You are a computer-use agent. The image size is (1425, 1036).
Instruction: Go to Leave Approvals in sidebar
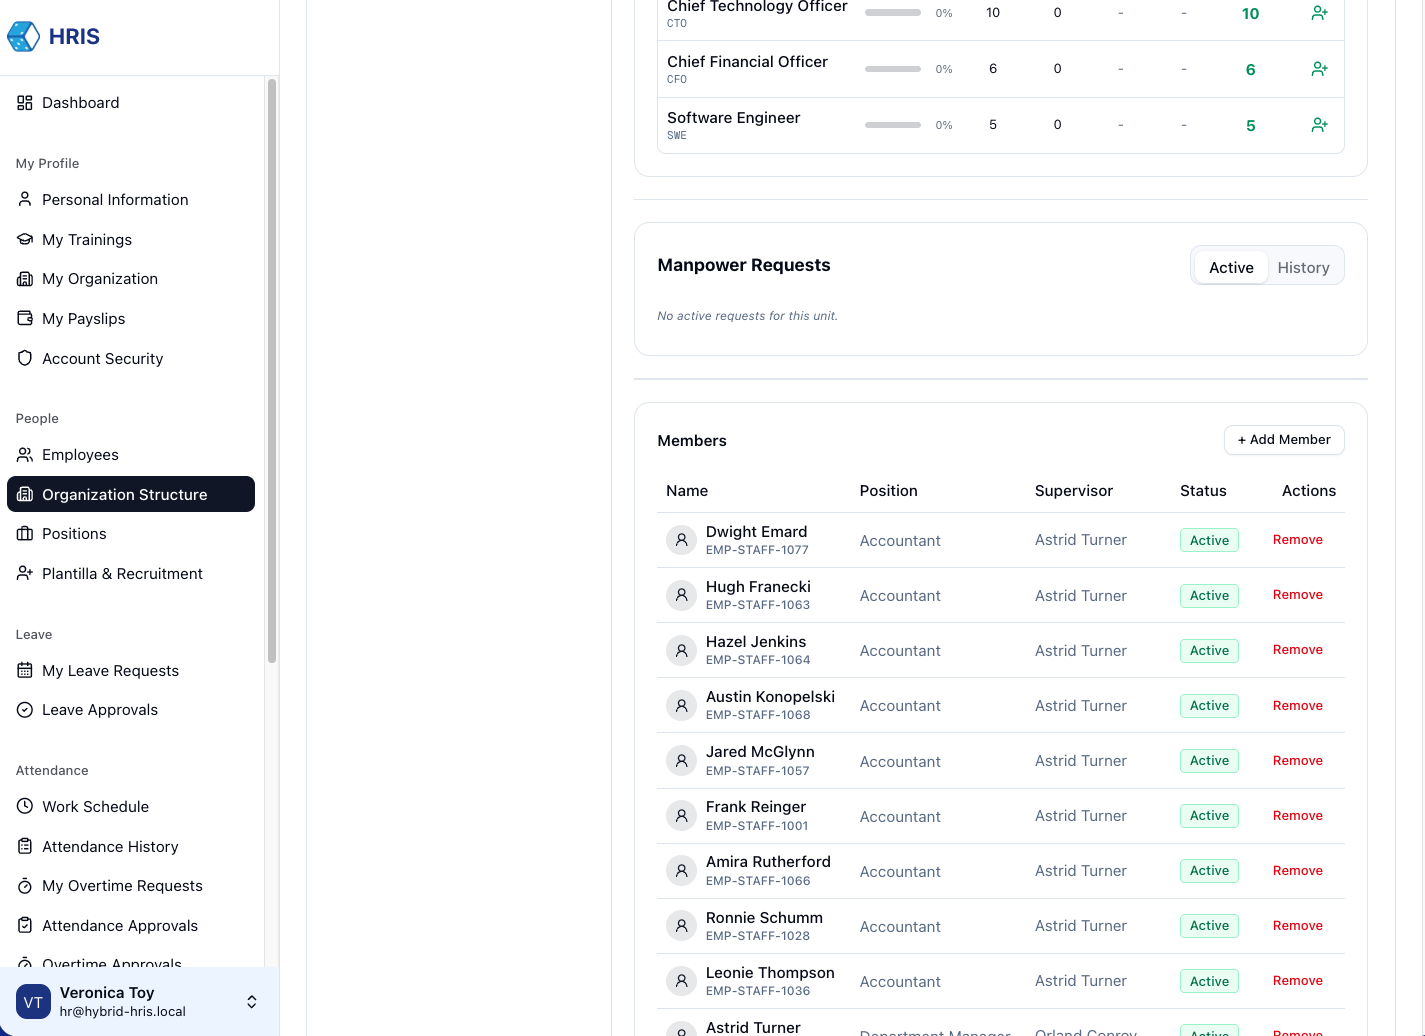tap(100, 710)
